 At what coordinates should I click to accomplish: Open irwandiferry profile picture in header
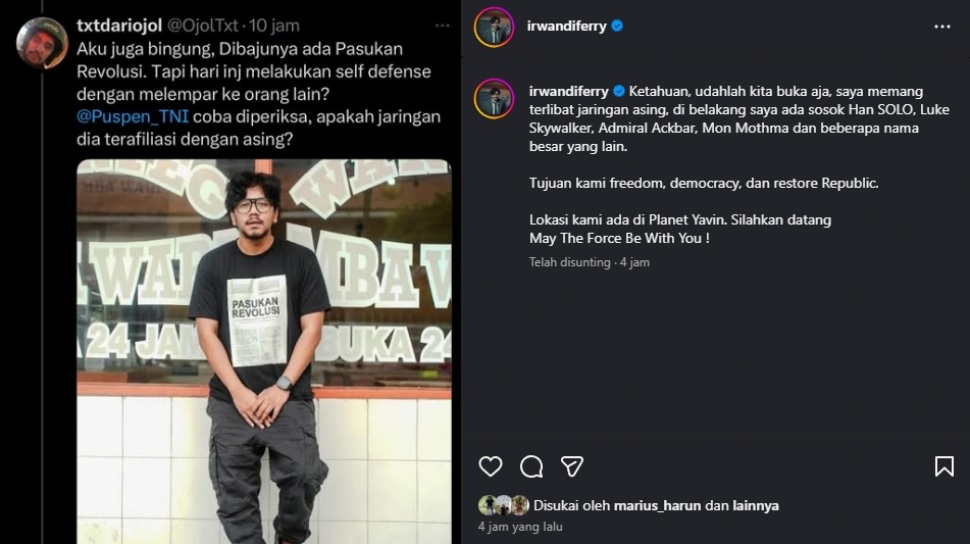[494, 27]
